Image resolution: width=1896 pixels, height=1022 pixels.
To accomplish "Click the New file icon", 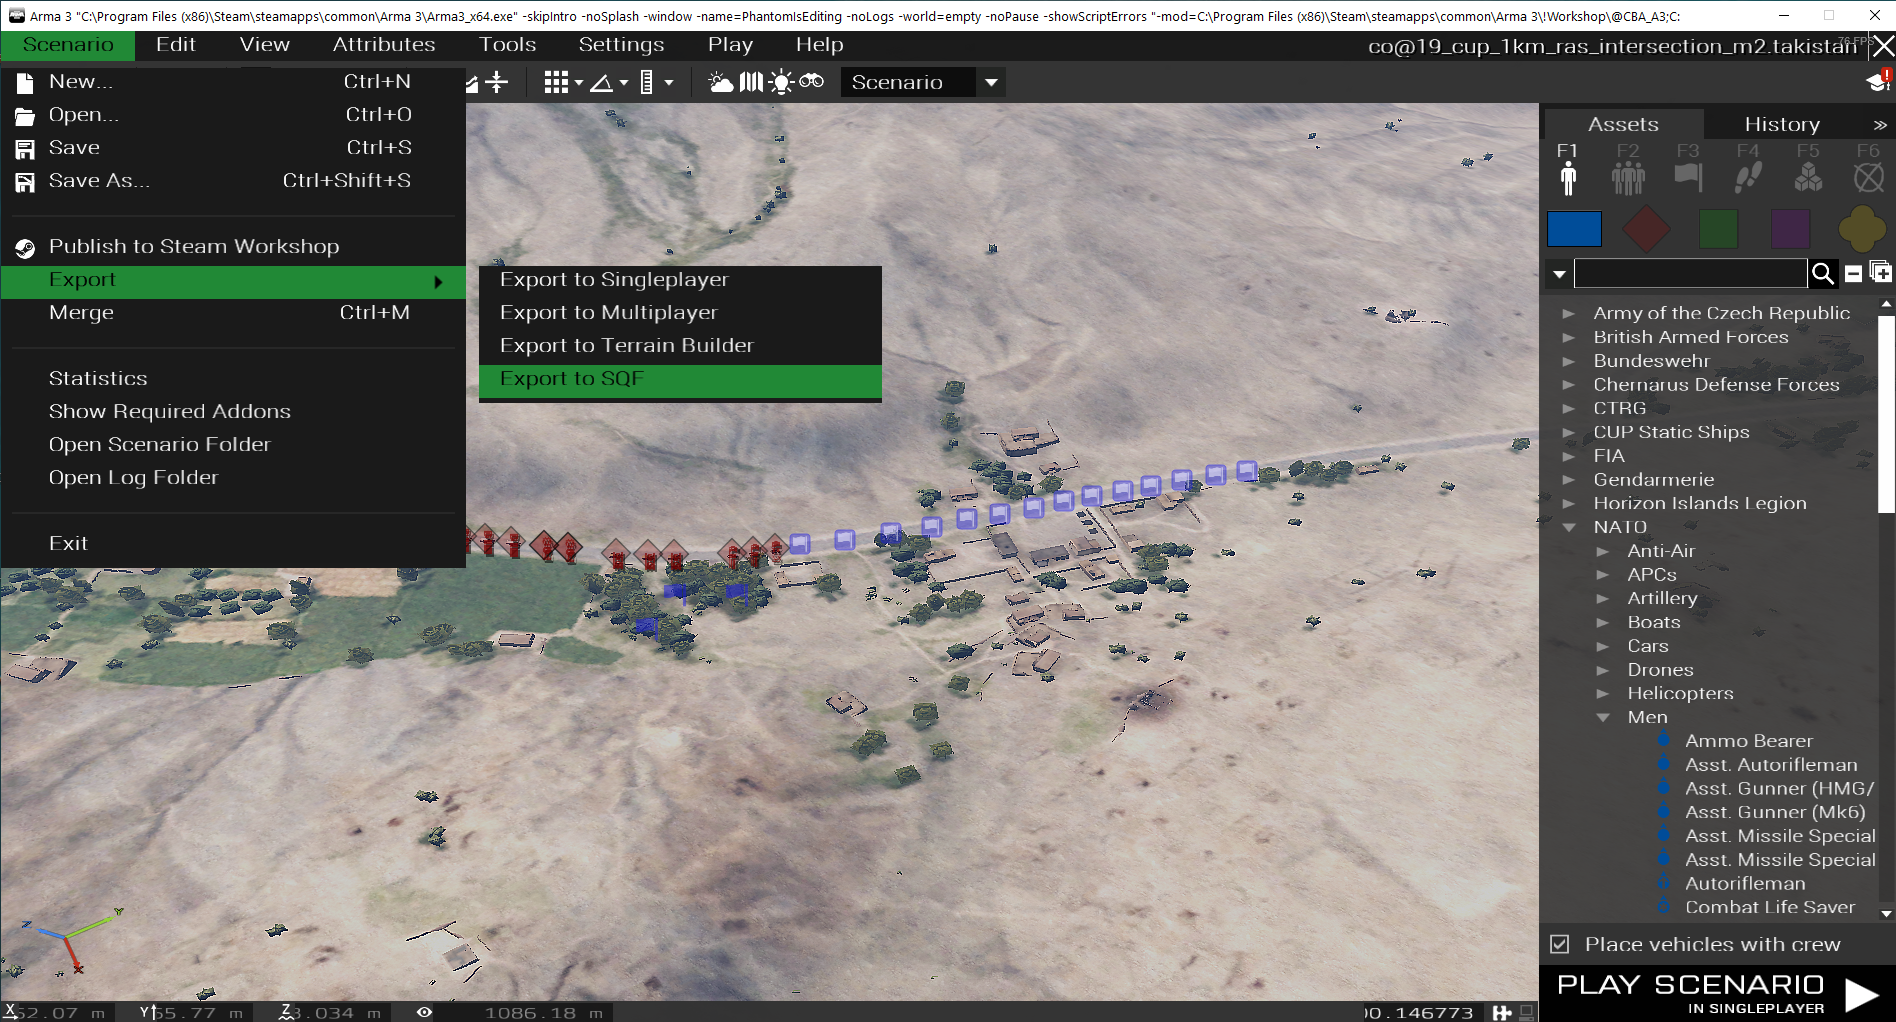I will 25,82.
